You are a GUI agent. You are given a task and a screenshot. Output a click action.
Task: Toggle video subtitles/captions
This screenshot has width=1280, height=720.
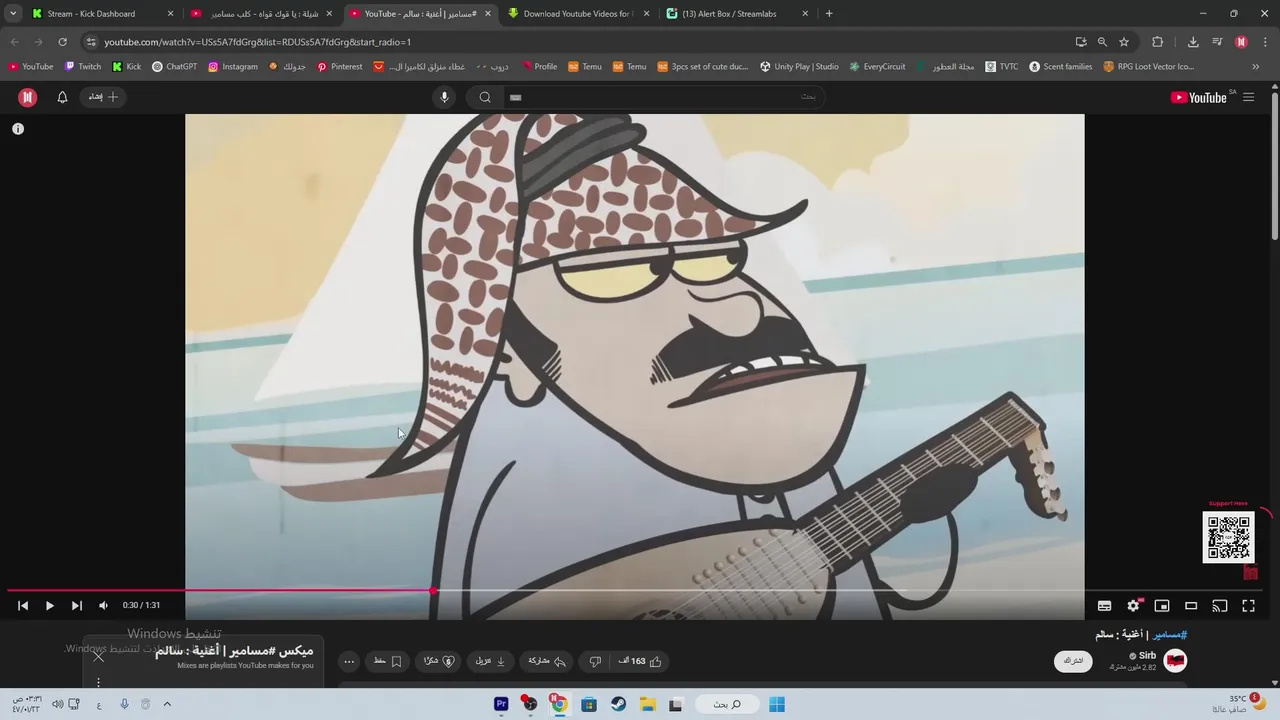(x=1104, y=605)
